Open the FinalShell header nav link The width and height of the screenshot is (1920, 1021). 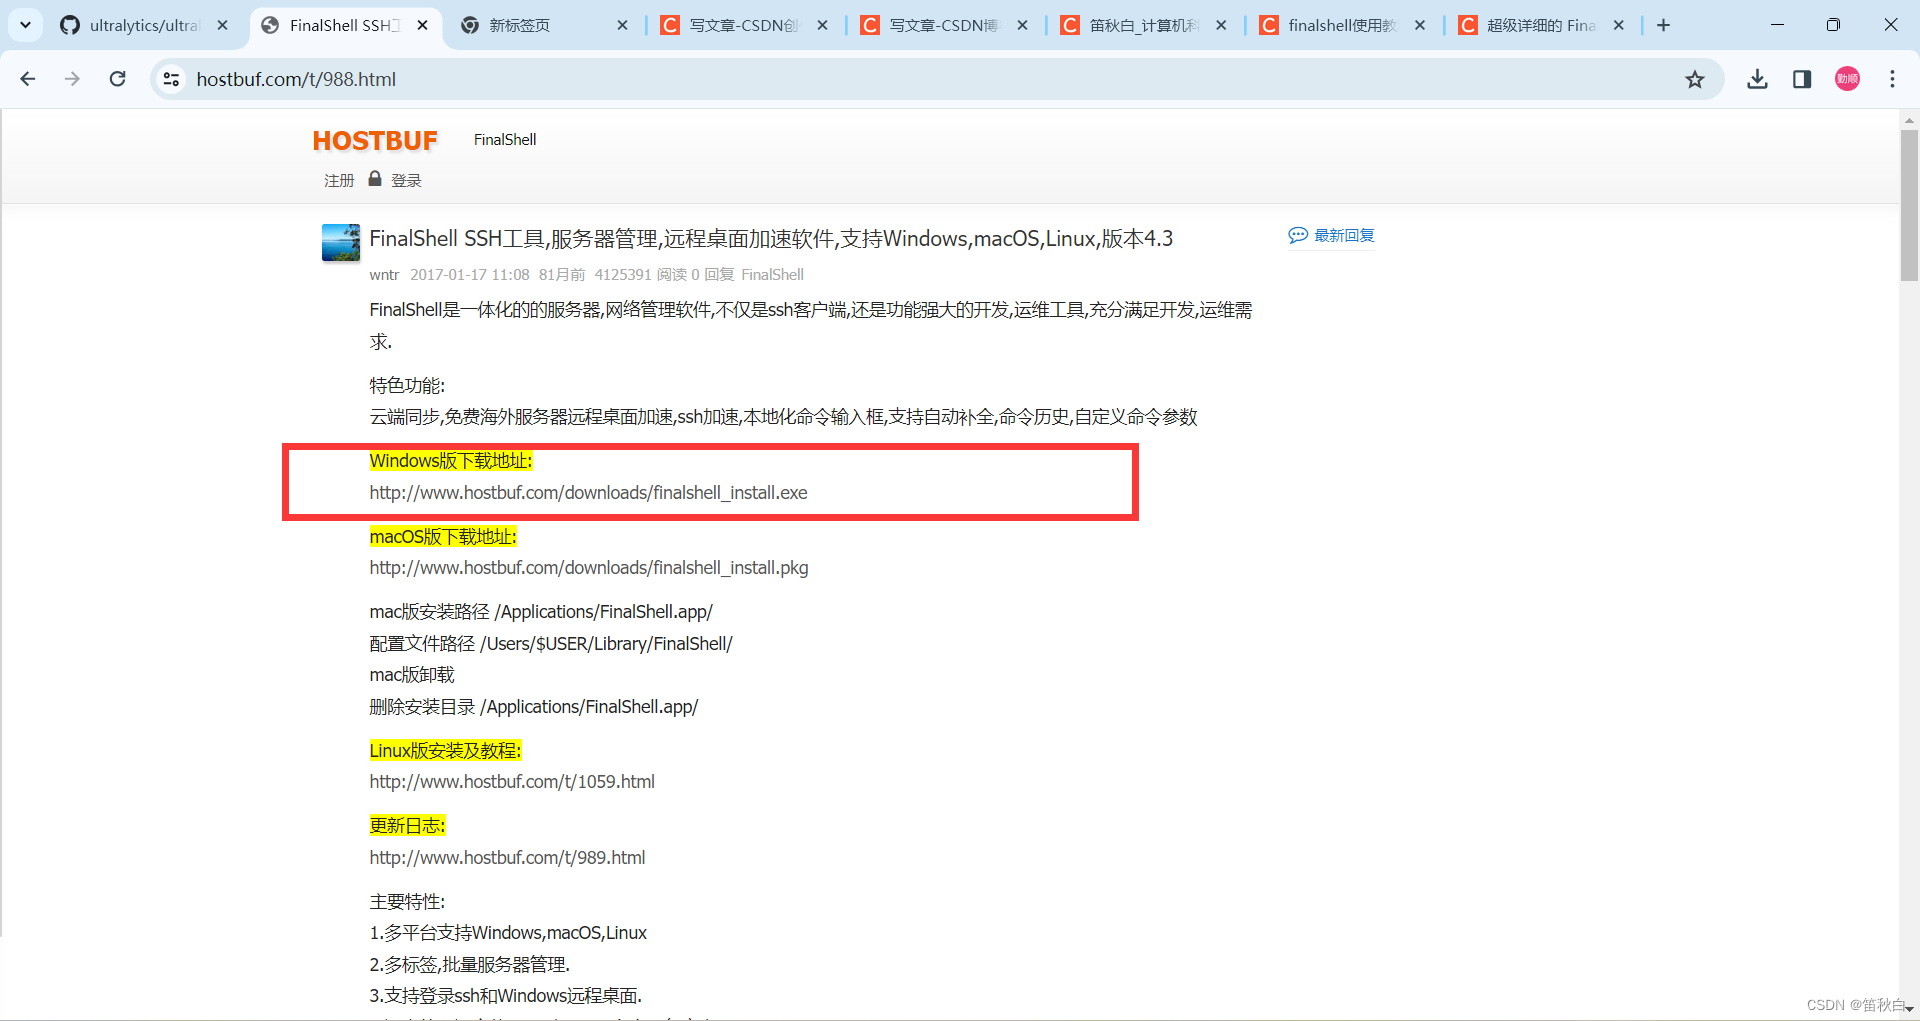[x=505, y=140]
